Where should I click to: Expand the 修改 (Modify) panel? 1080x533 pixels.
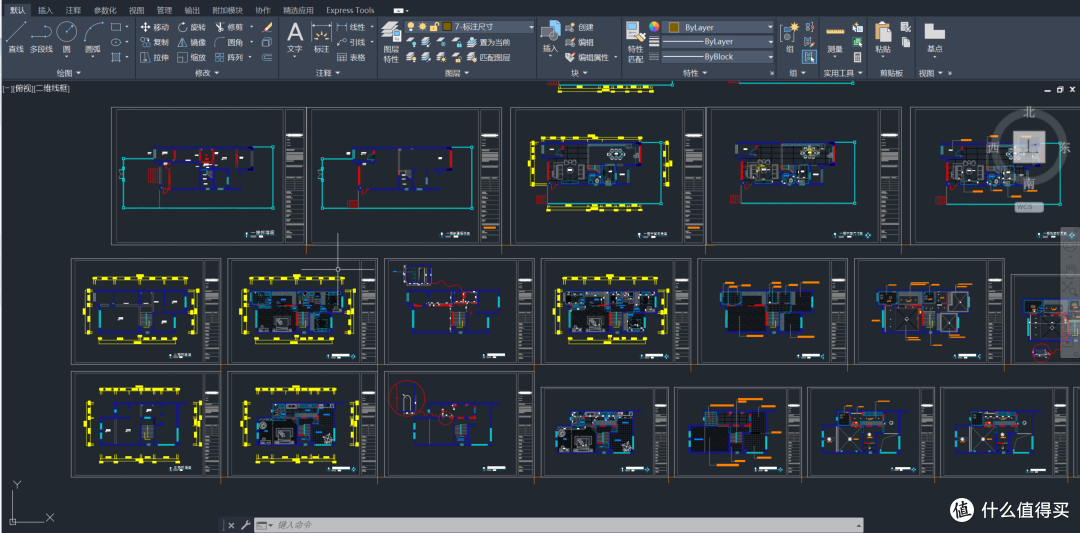pyautogui.click(x=207, y=72)
